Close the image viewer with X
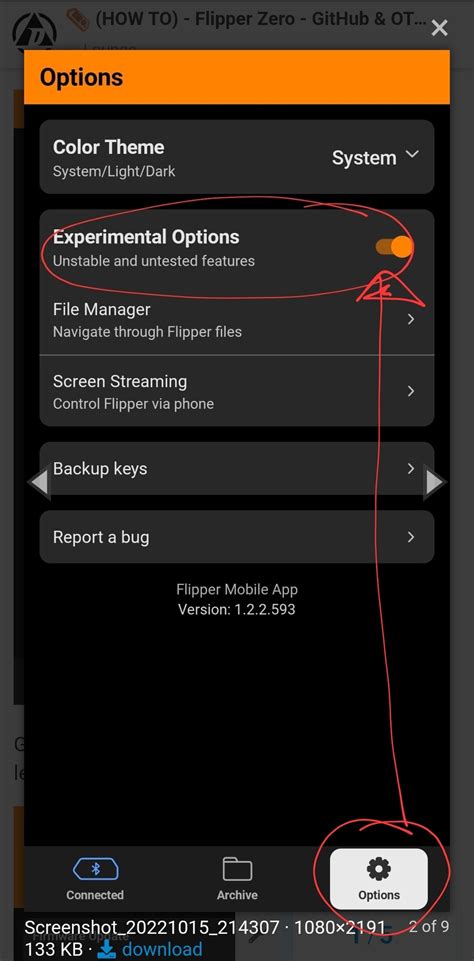The height and width of the screenshot is (961, 474). [x=439, y=28]
